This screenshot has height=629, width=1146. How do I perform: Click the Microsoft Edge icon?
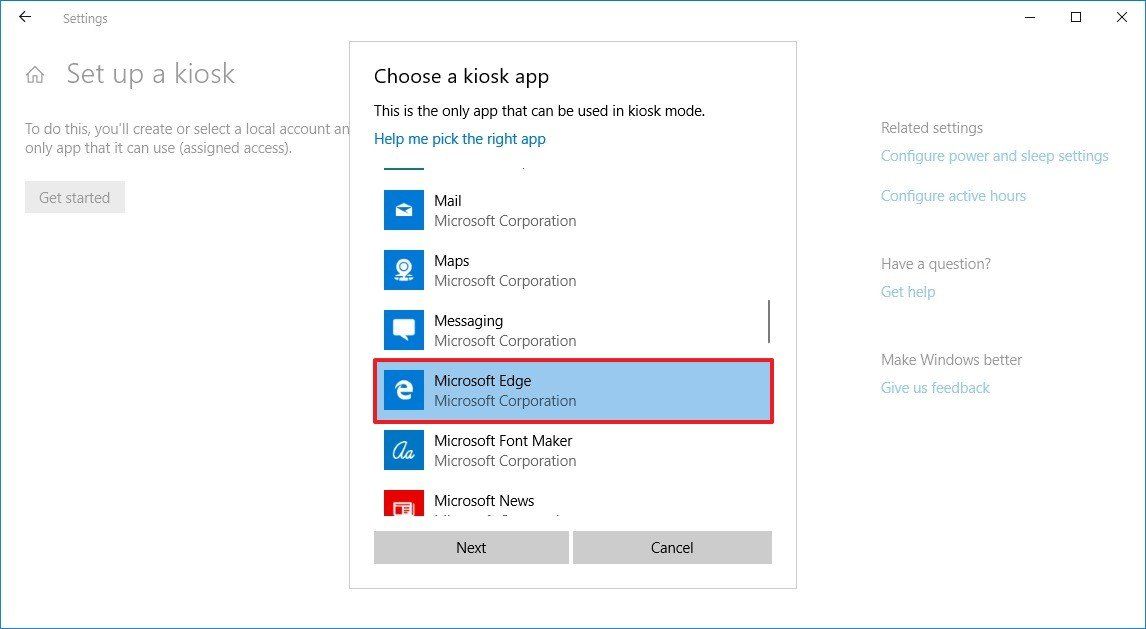point(404,390)
